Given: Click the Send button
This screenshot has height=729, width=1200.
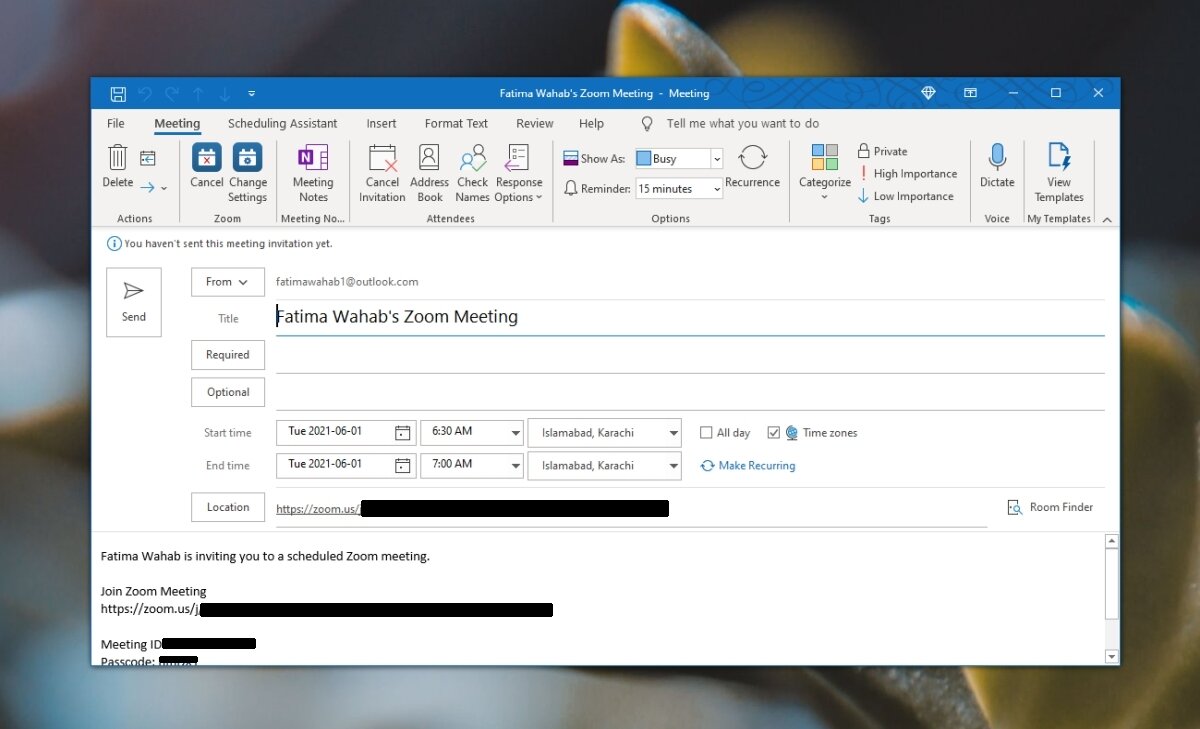Looking at the screenshot, I should [133, 301].
